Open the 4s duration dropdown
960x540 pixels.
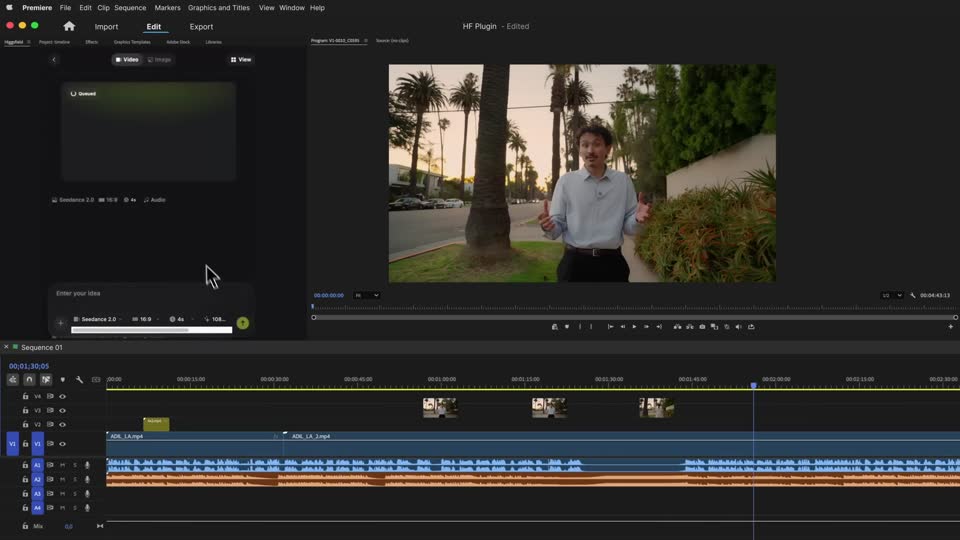tap(180, 319)
